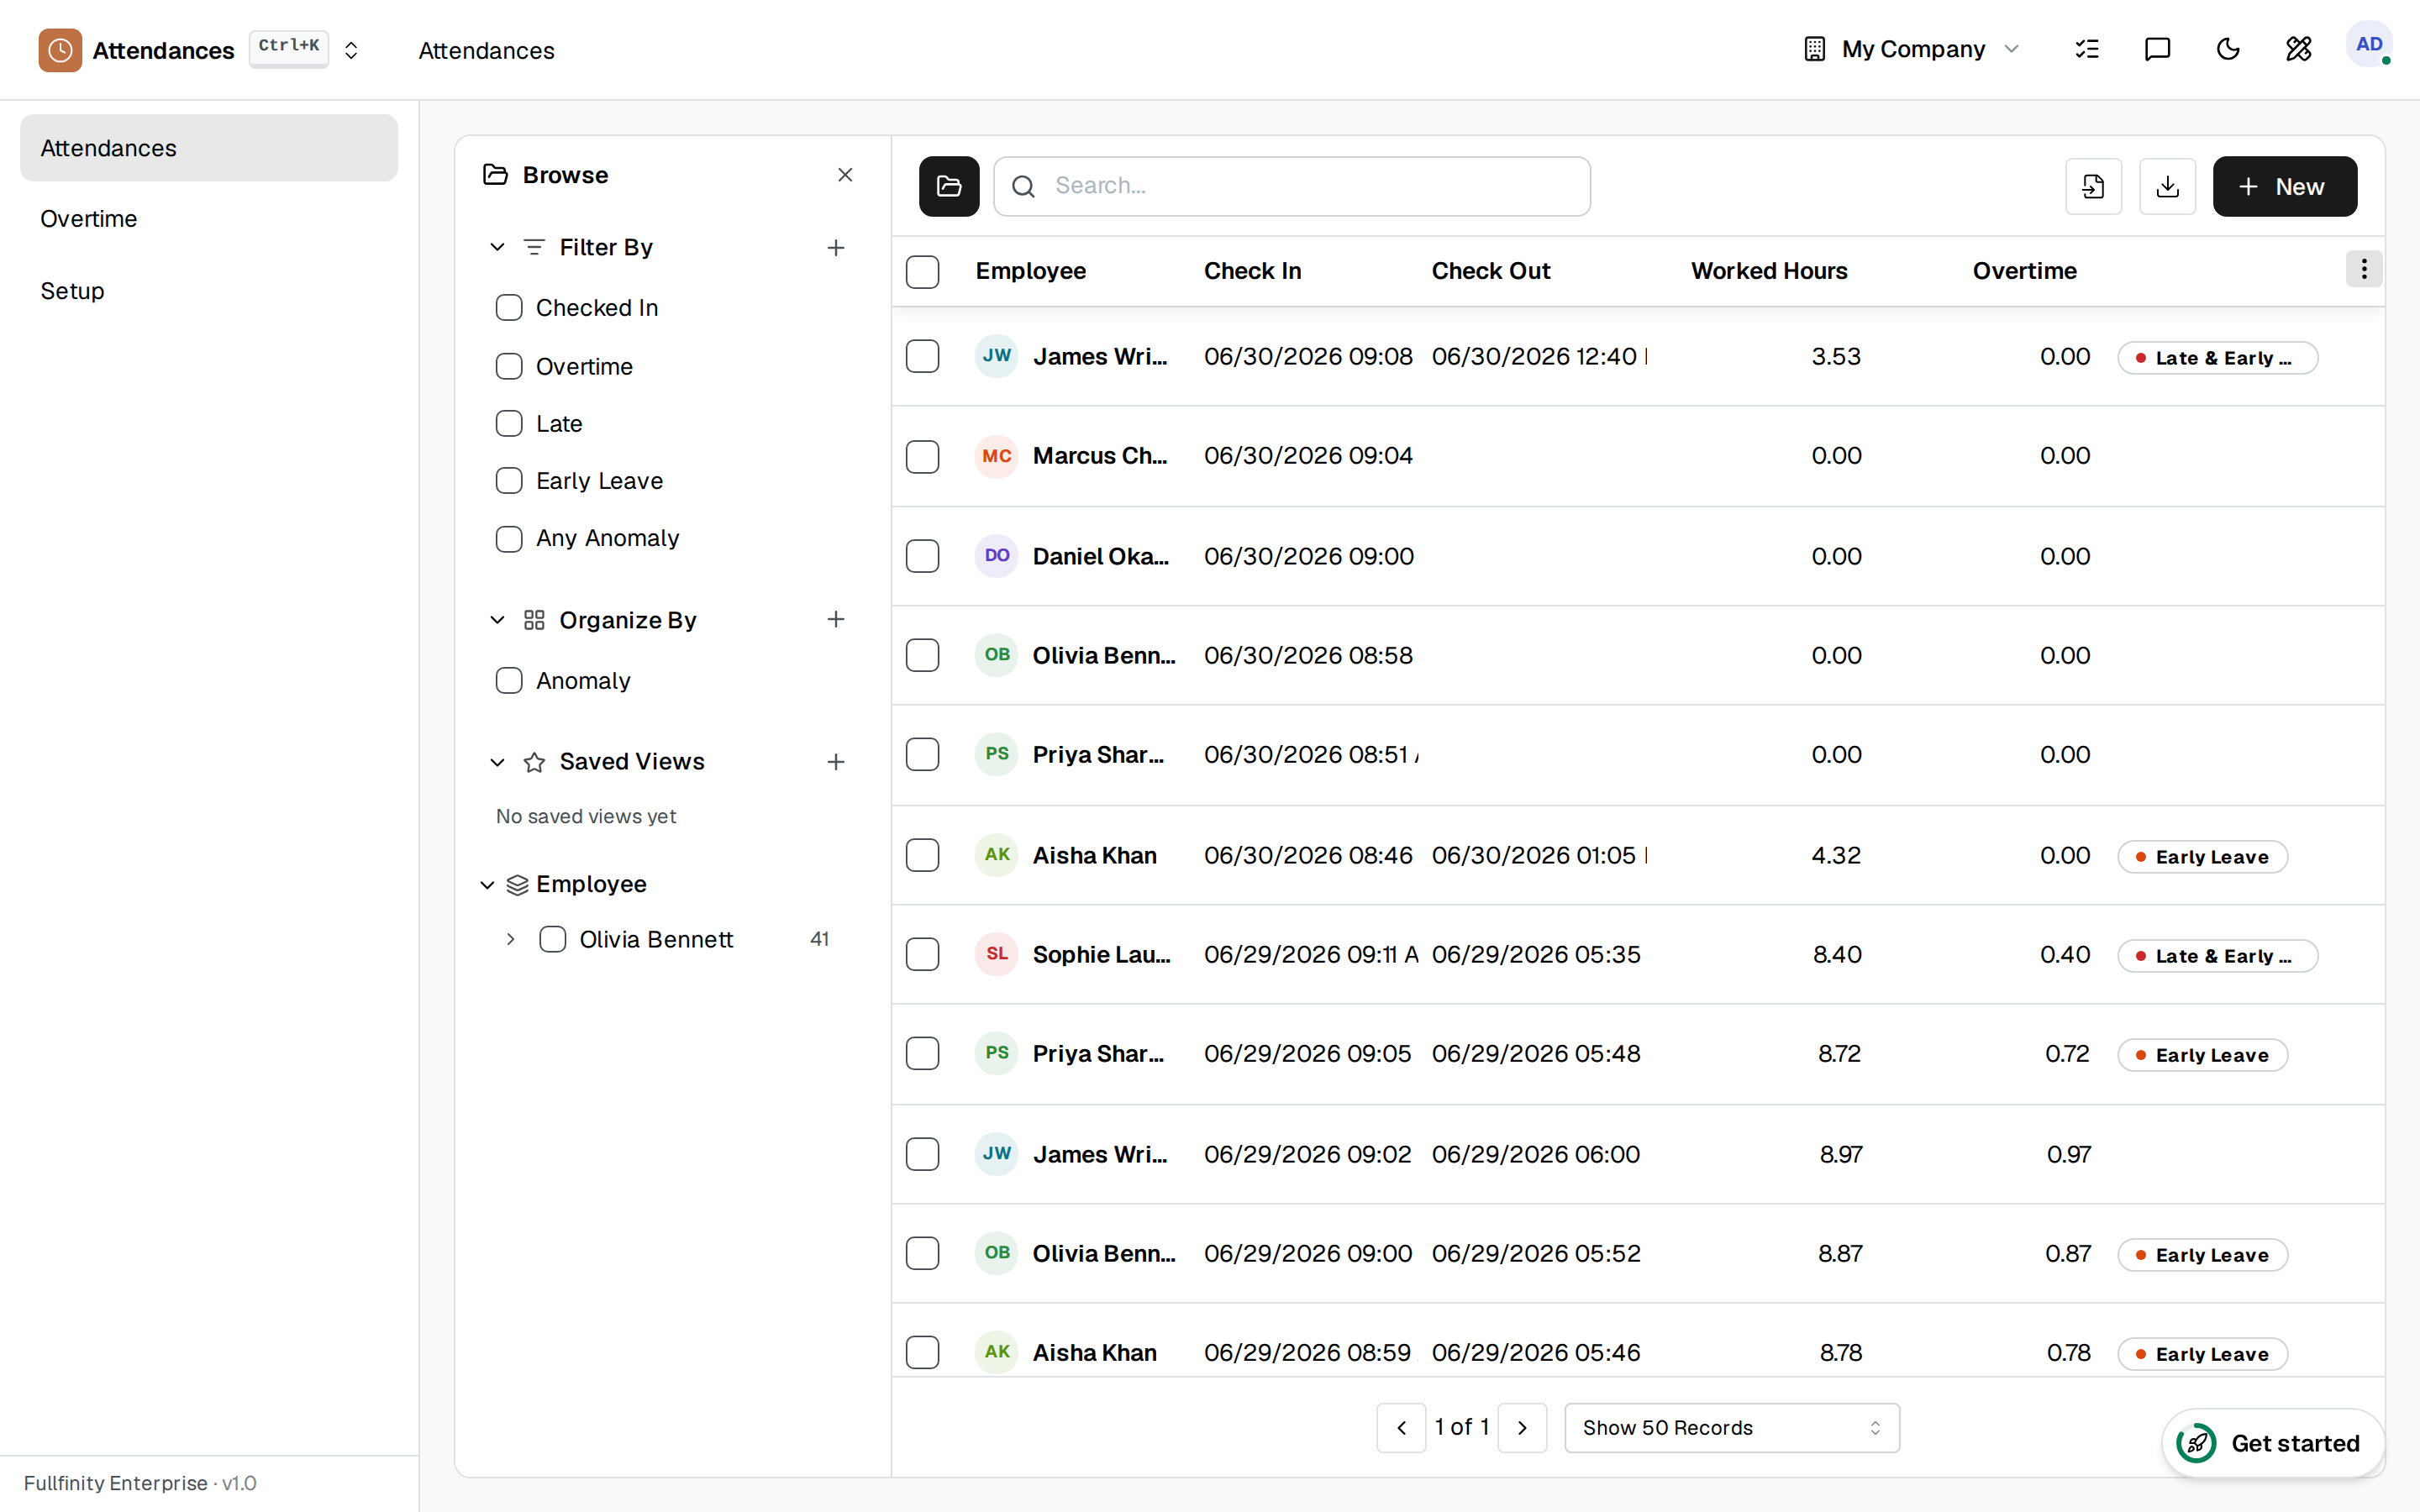Click Late & Early badge on Sophie row
Image resolution: width=2420 pixels, height=1512 pixels.
[2217, 956]
